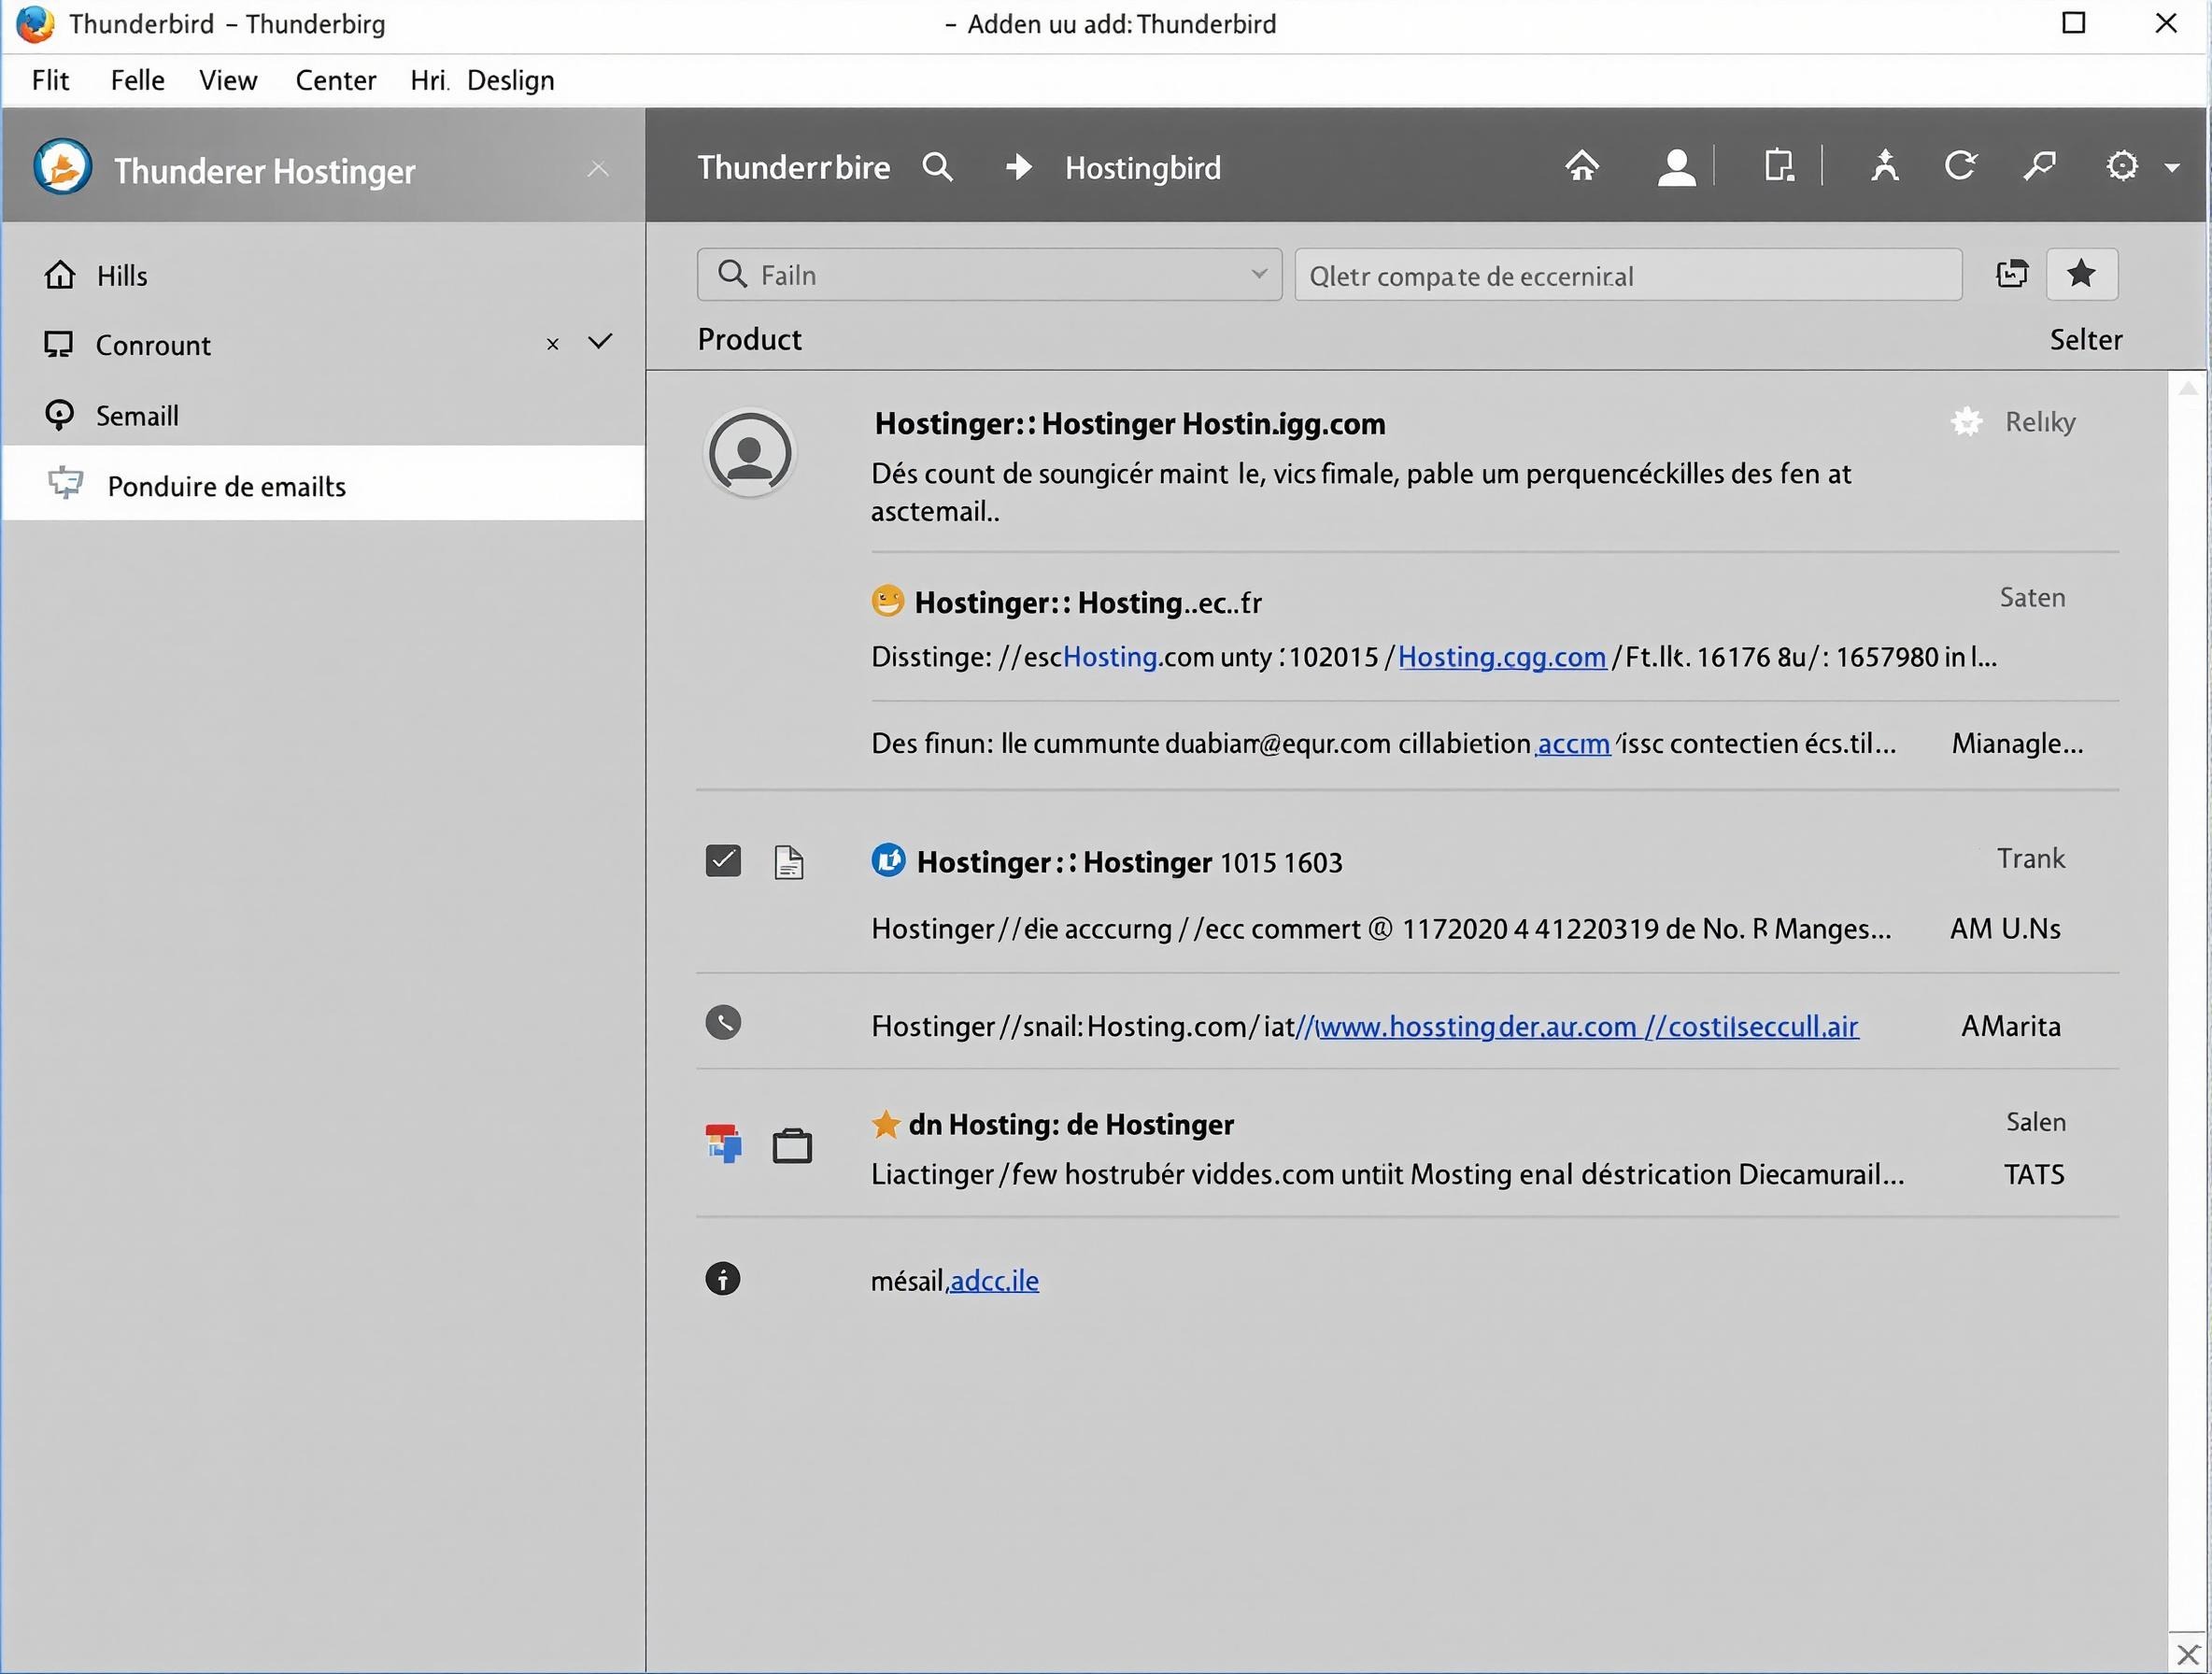
Task: Click the Product column header
Action: pyautogui.click(x=749, y=339)
